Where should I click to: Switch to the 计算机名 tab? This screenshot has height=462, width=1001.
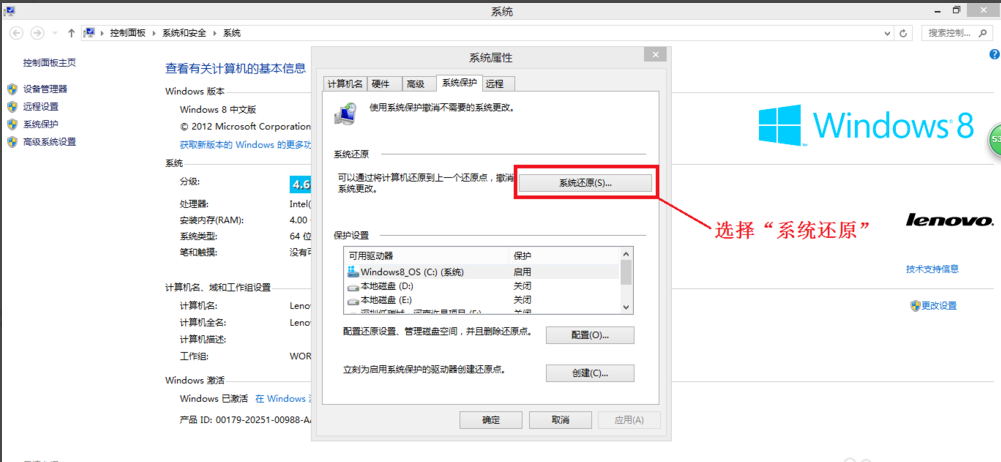point(345,84)
